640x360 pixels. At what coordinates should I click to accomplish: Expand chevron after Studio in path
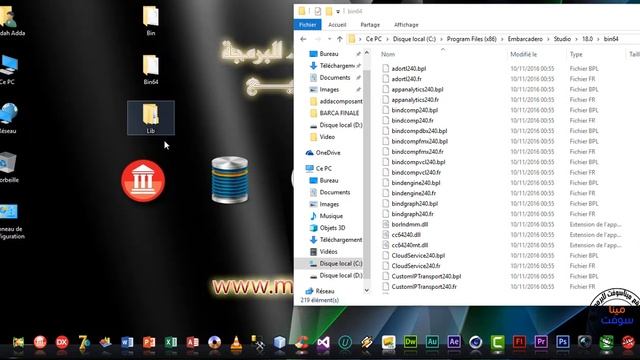(576, 39)
